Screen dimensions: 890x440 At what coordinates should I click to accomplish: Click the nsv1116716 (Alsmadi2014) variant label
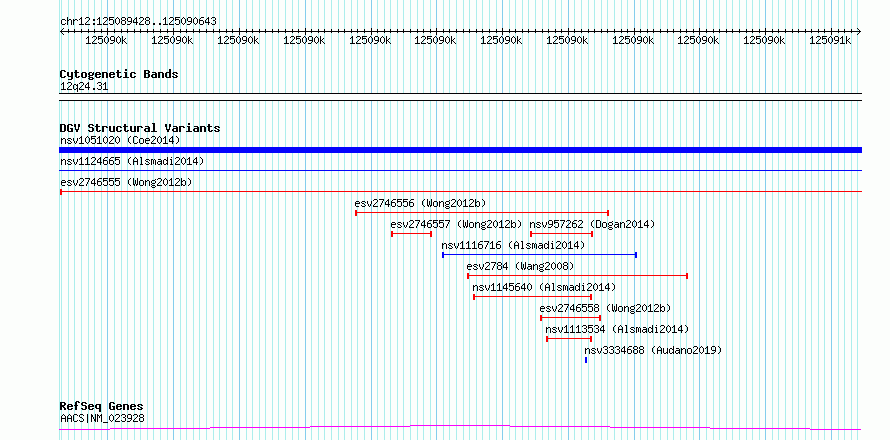point(513,245)
